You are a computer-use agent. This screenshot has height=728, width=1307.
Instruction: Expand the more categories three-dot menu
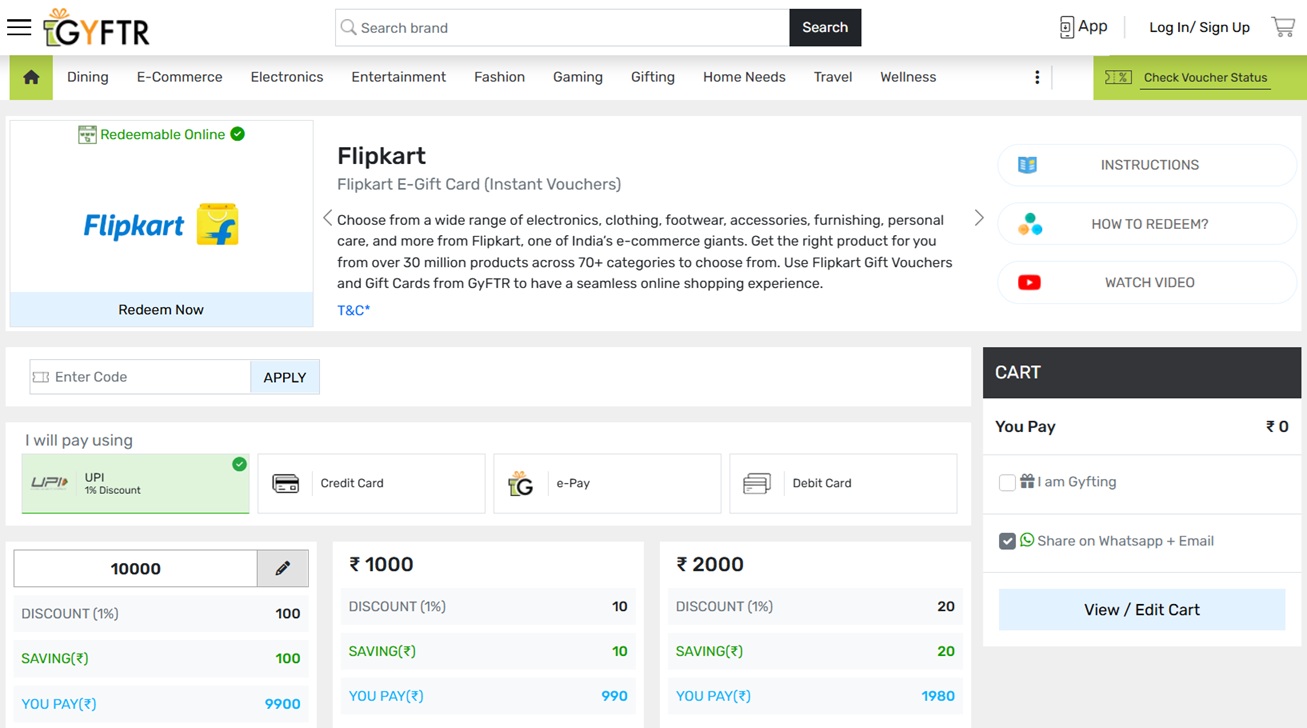[1037, 77]
